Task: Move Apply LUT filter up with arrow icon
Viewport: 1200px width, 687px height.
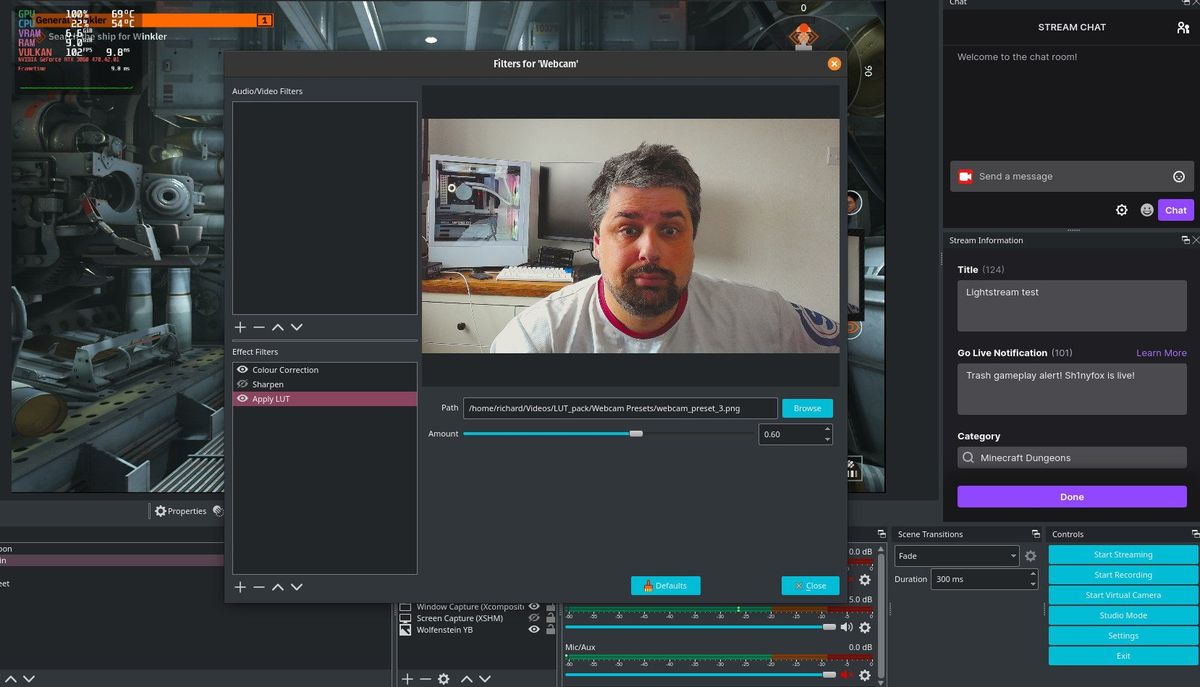Action: (277, 587)
